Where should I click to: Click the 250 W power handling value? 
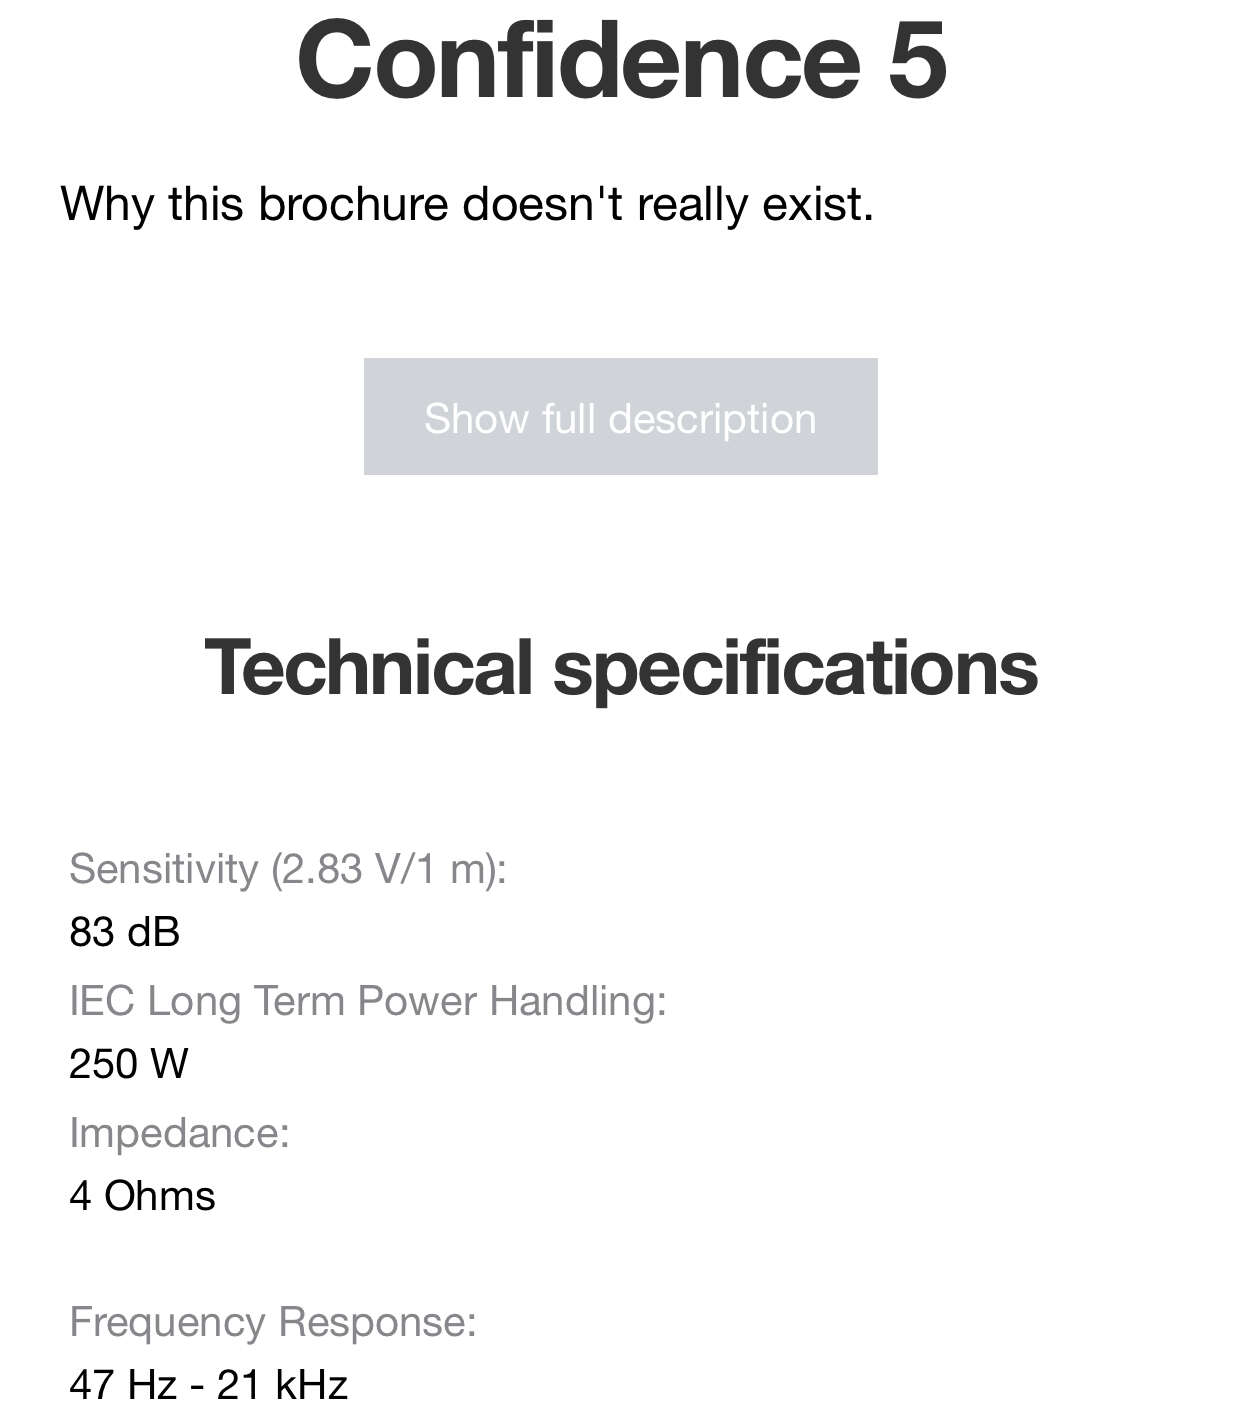[x=128, y=1063]
